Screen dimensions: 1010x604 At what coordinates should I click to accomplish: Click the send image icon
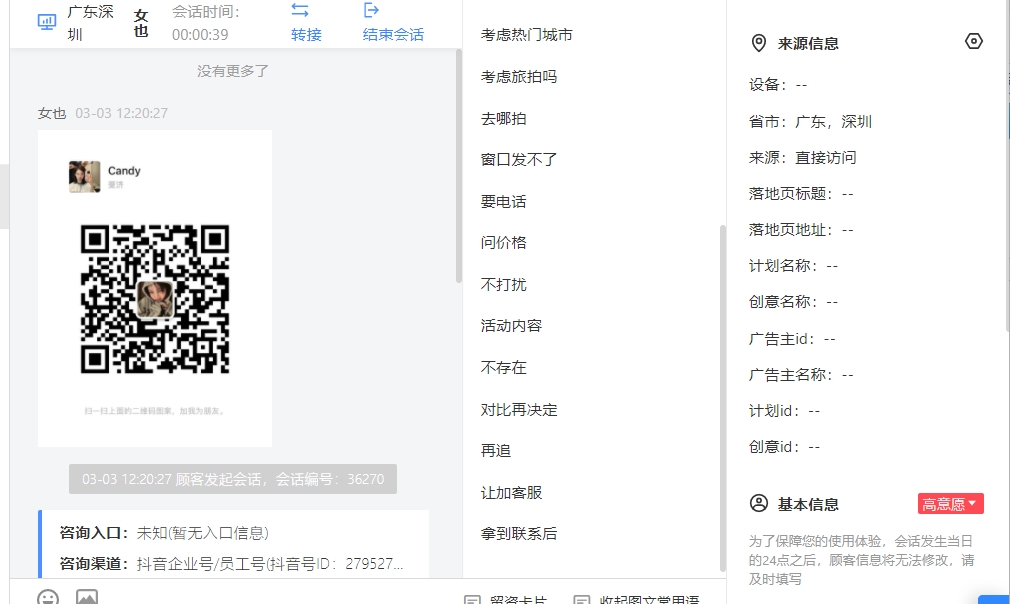87,598
